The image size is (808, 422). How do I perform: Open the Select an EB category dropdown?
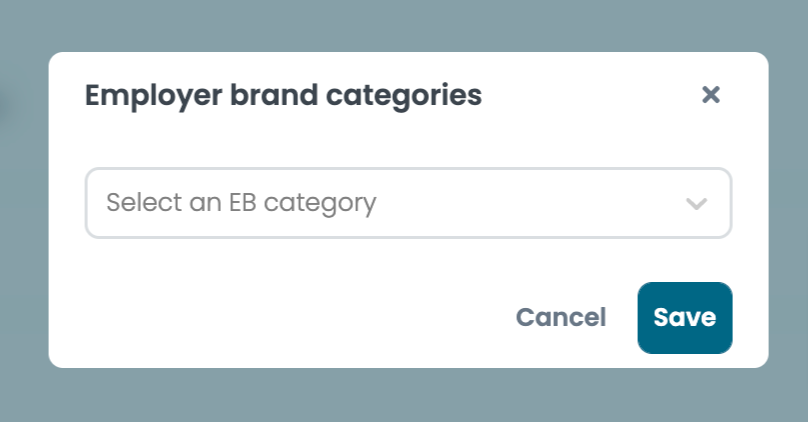pyautogui.click(x=408, y=203)
